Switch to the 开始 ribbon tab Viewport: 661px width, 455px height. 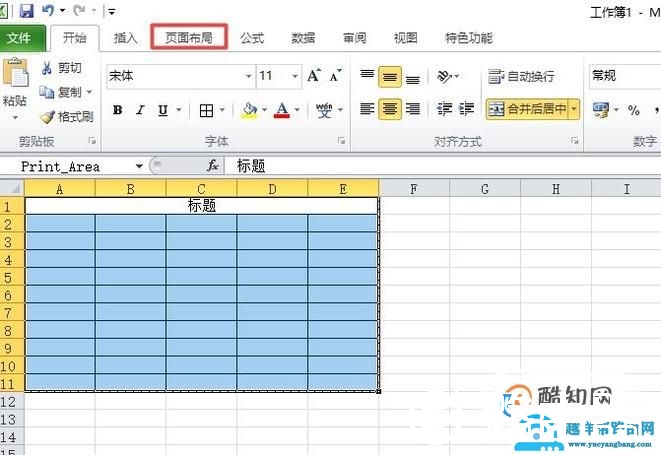click(x=75, y=38)
